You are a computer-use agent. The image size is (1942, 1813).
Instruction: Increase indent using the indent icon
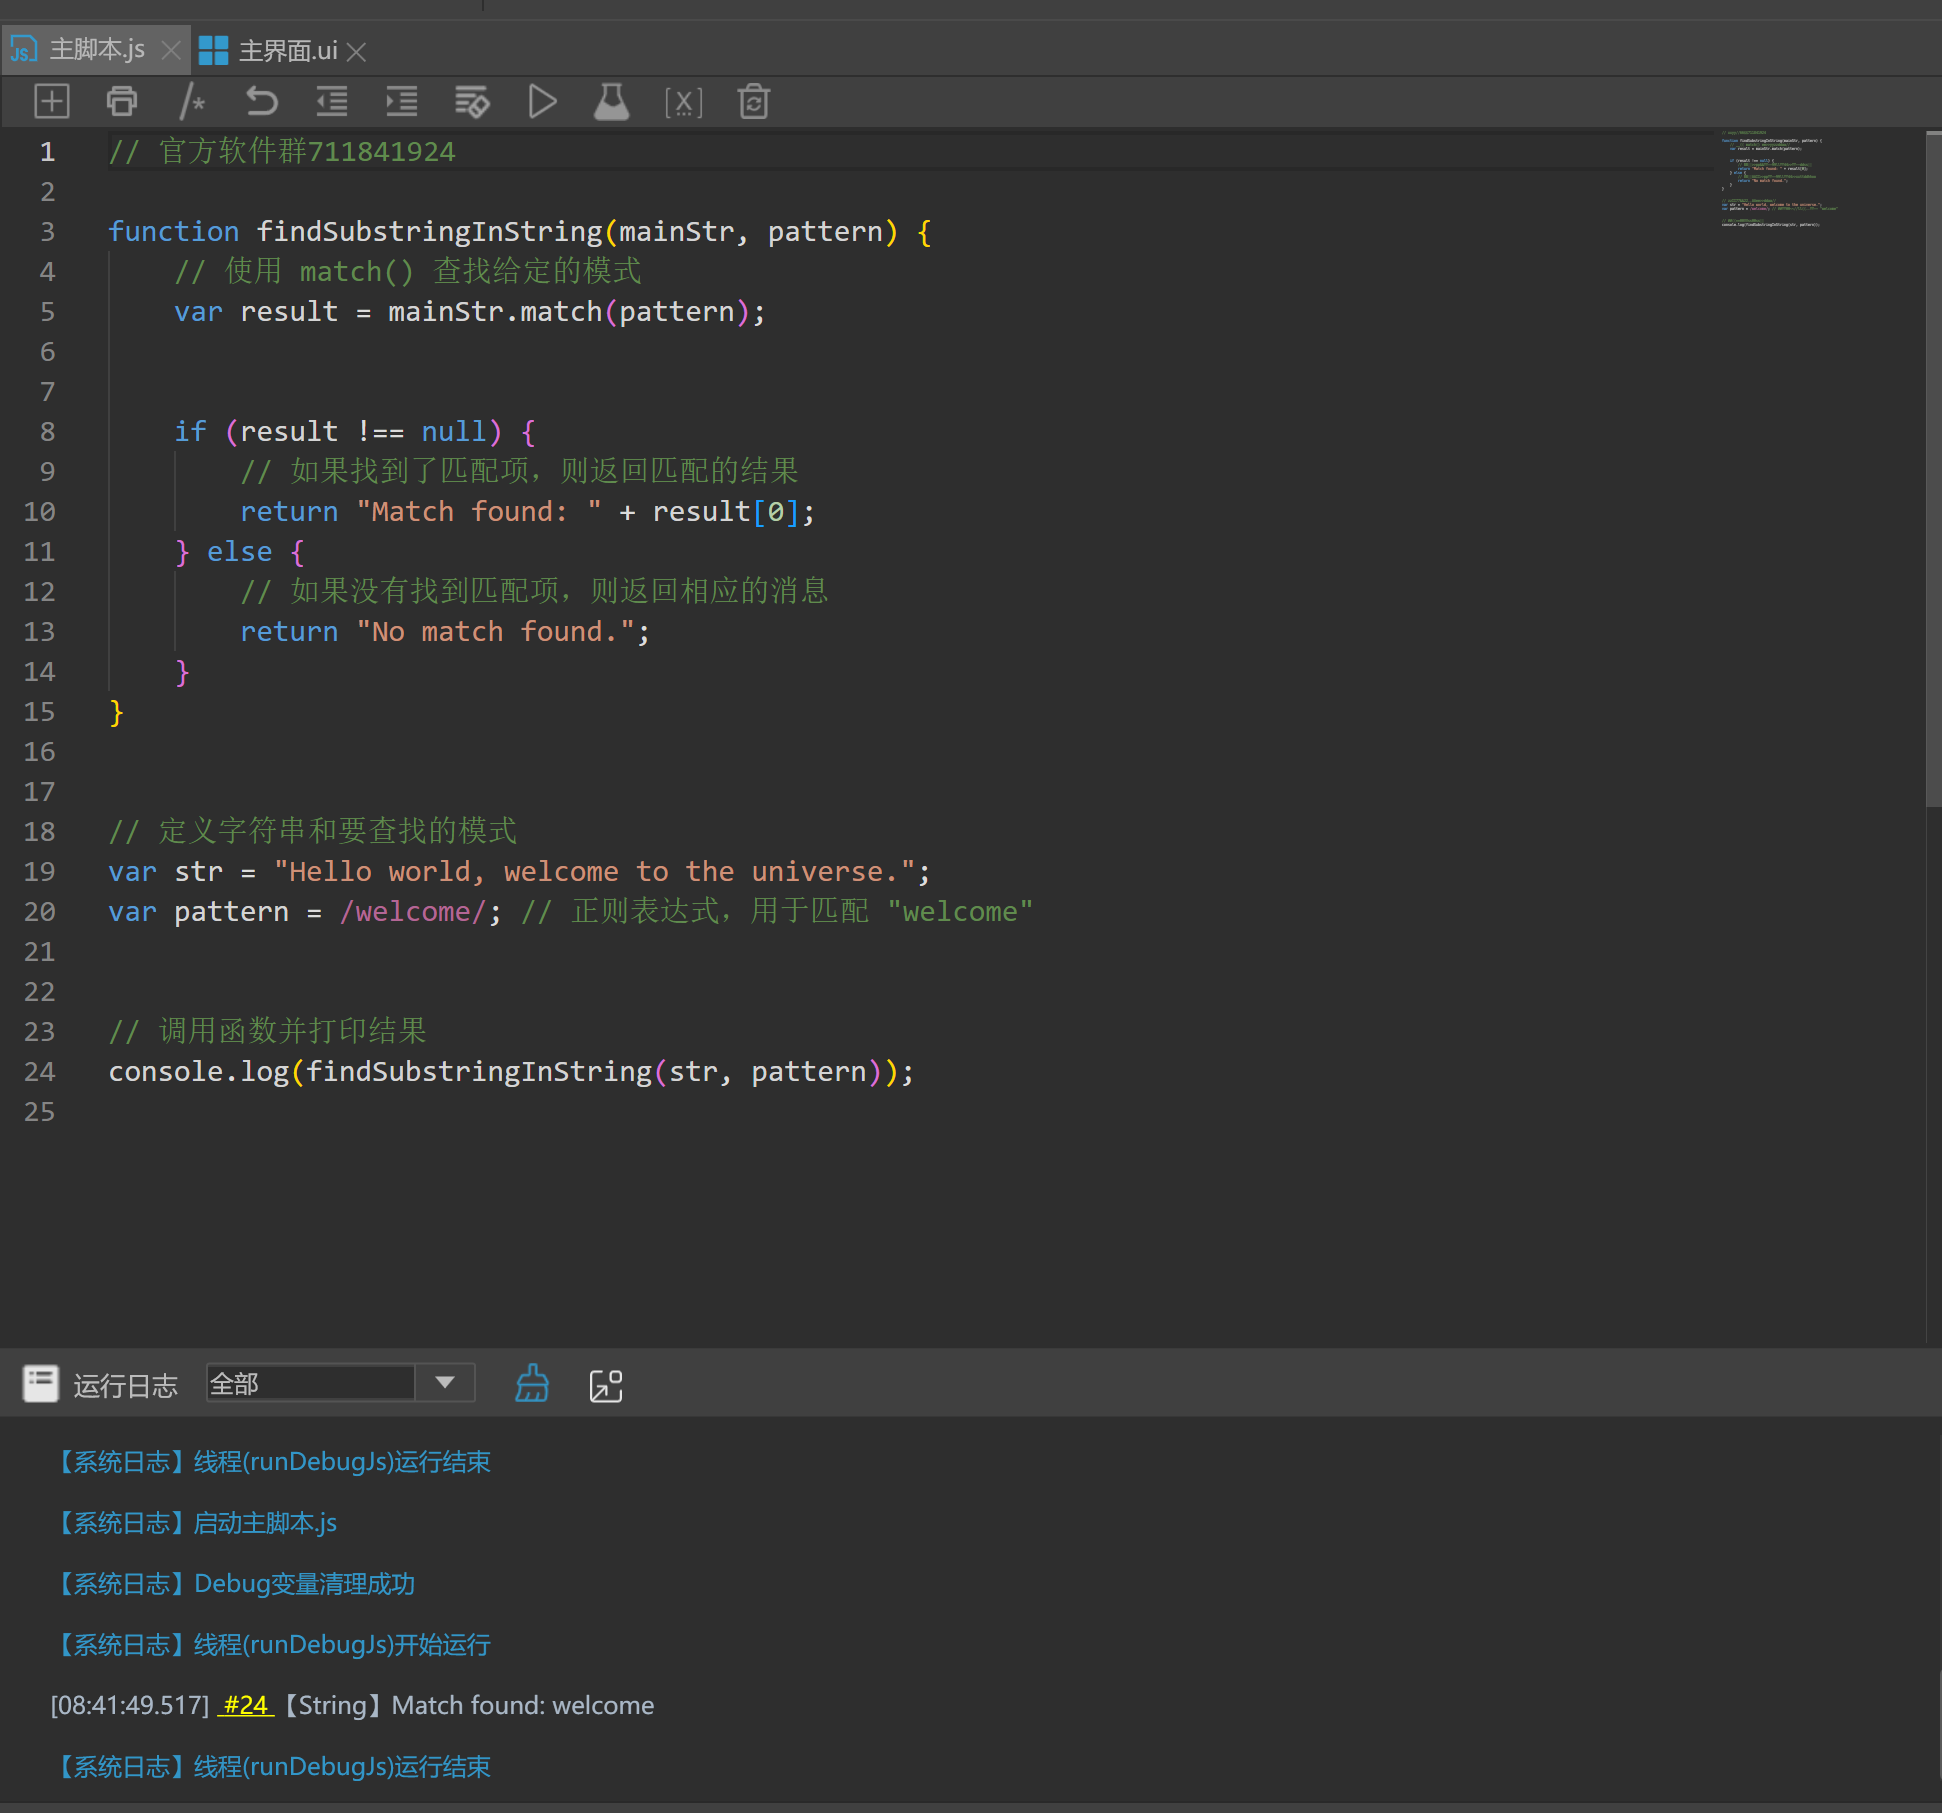point(402,101)
